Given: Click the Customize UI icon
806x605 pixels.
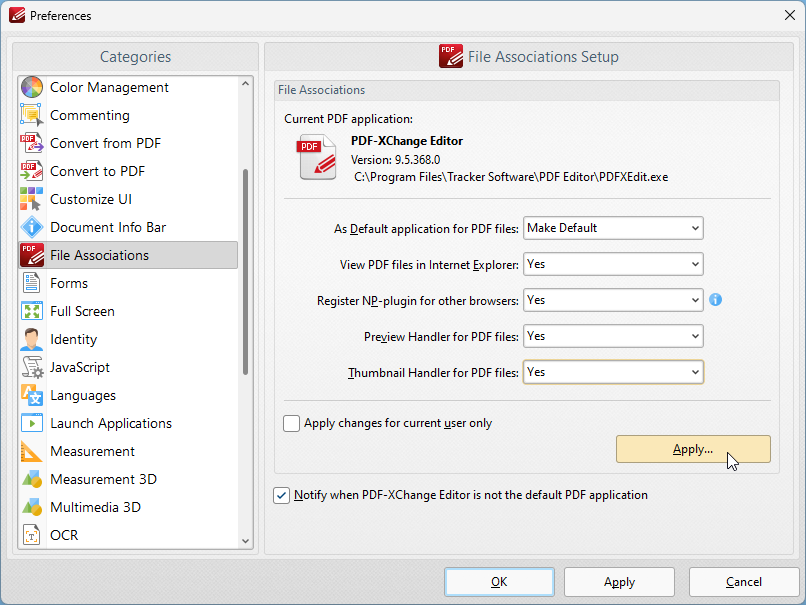Looking at the screenshot, I should [x=32, y=199].
